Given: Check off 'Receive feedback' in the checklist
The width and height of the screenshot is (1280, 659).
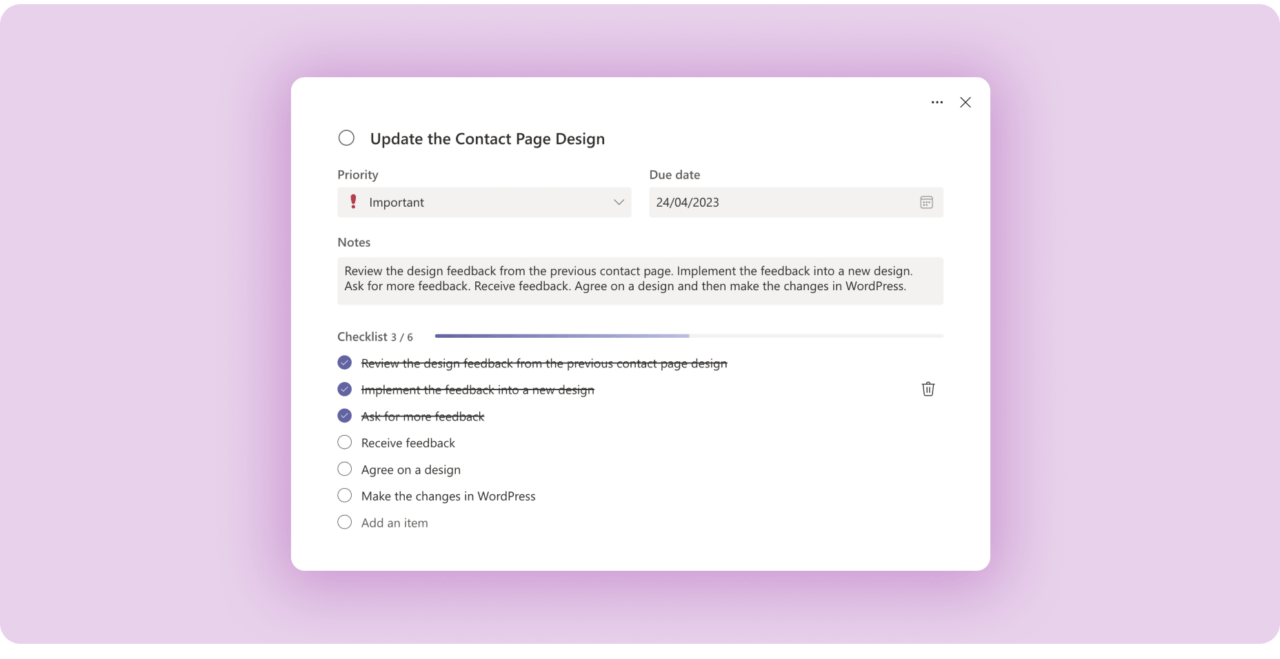Looking at the screenshot, I should tap(344, 441).
